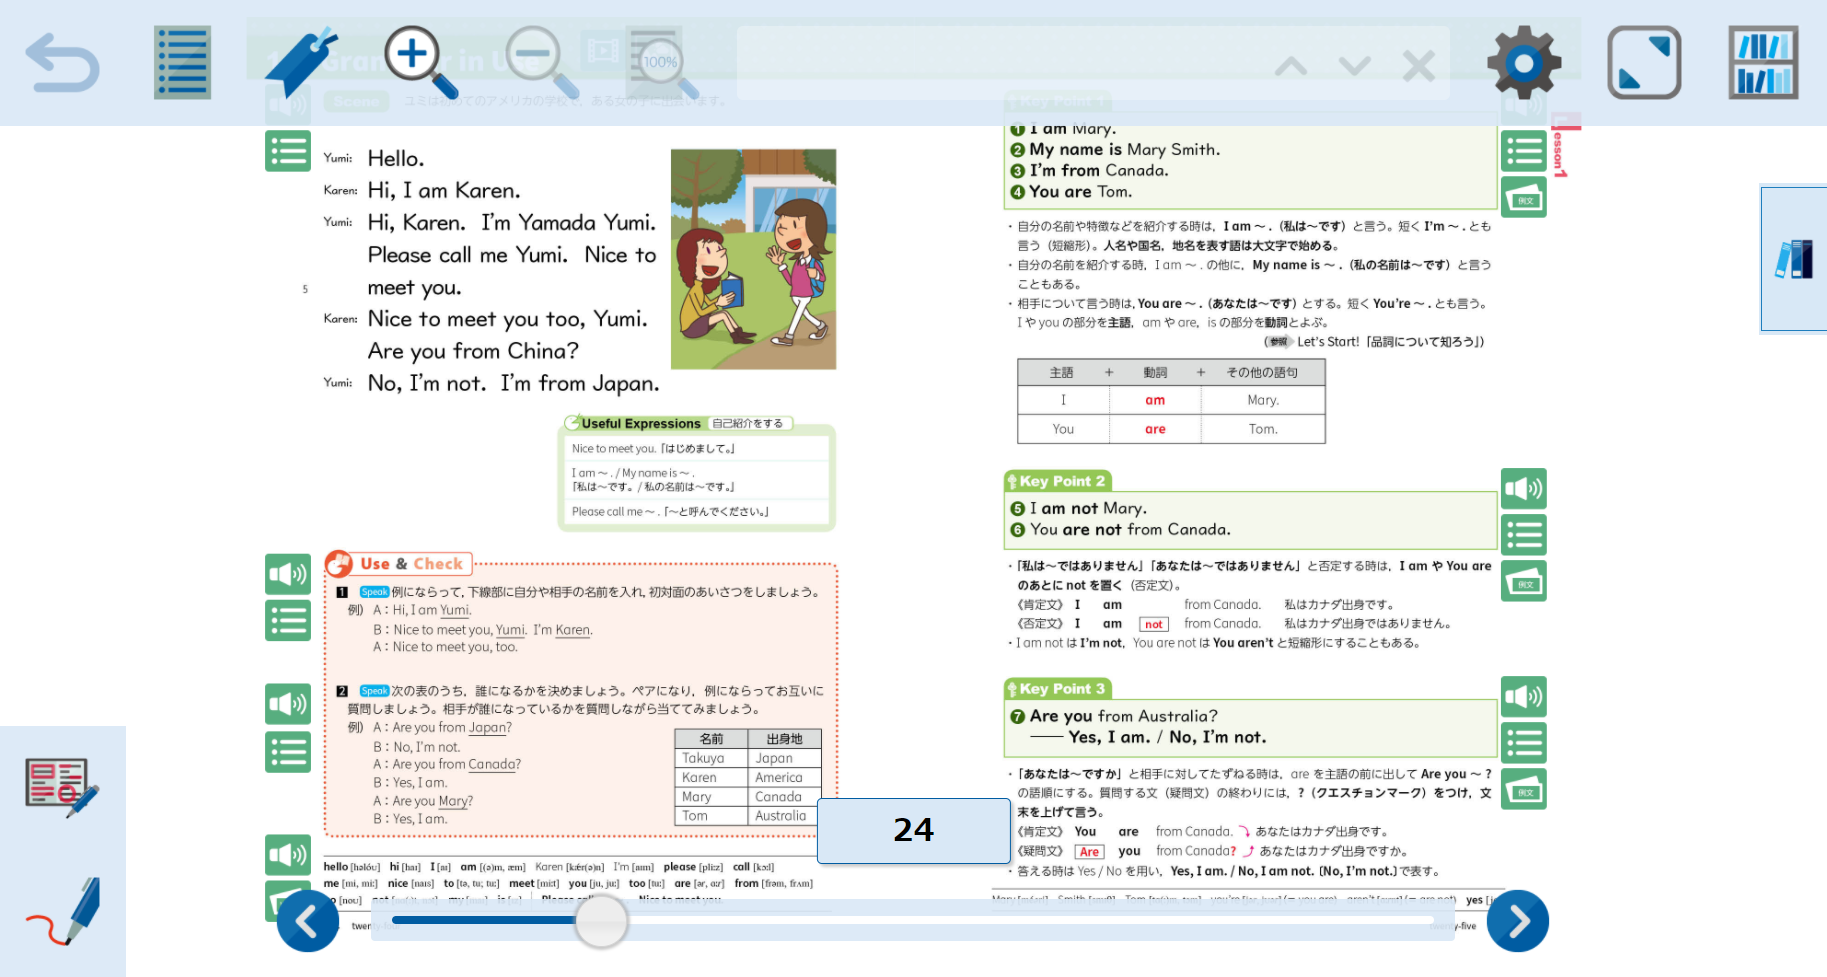Image resolution: width=1827 pixels, height=977 pixels.
Task: Toggle fullscreen view mode
Action: coord(1643,63)
